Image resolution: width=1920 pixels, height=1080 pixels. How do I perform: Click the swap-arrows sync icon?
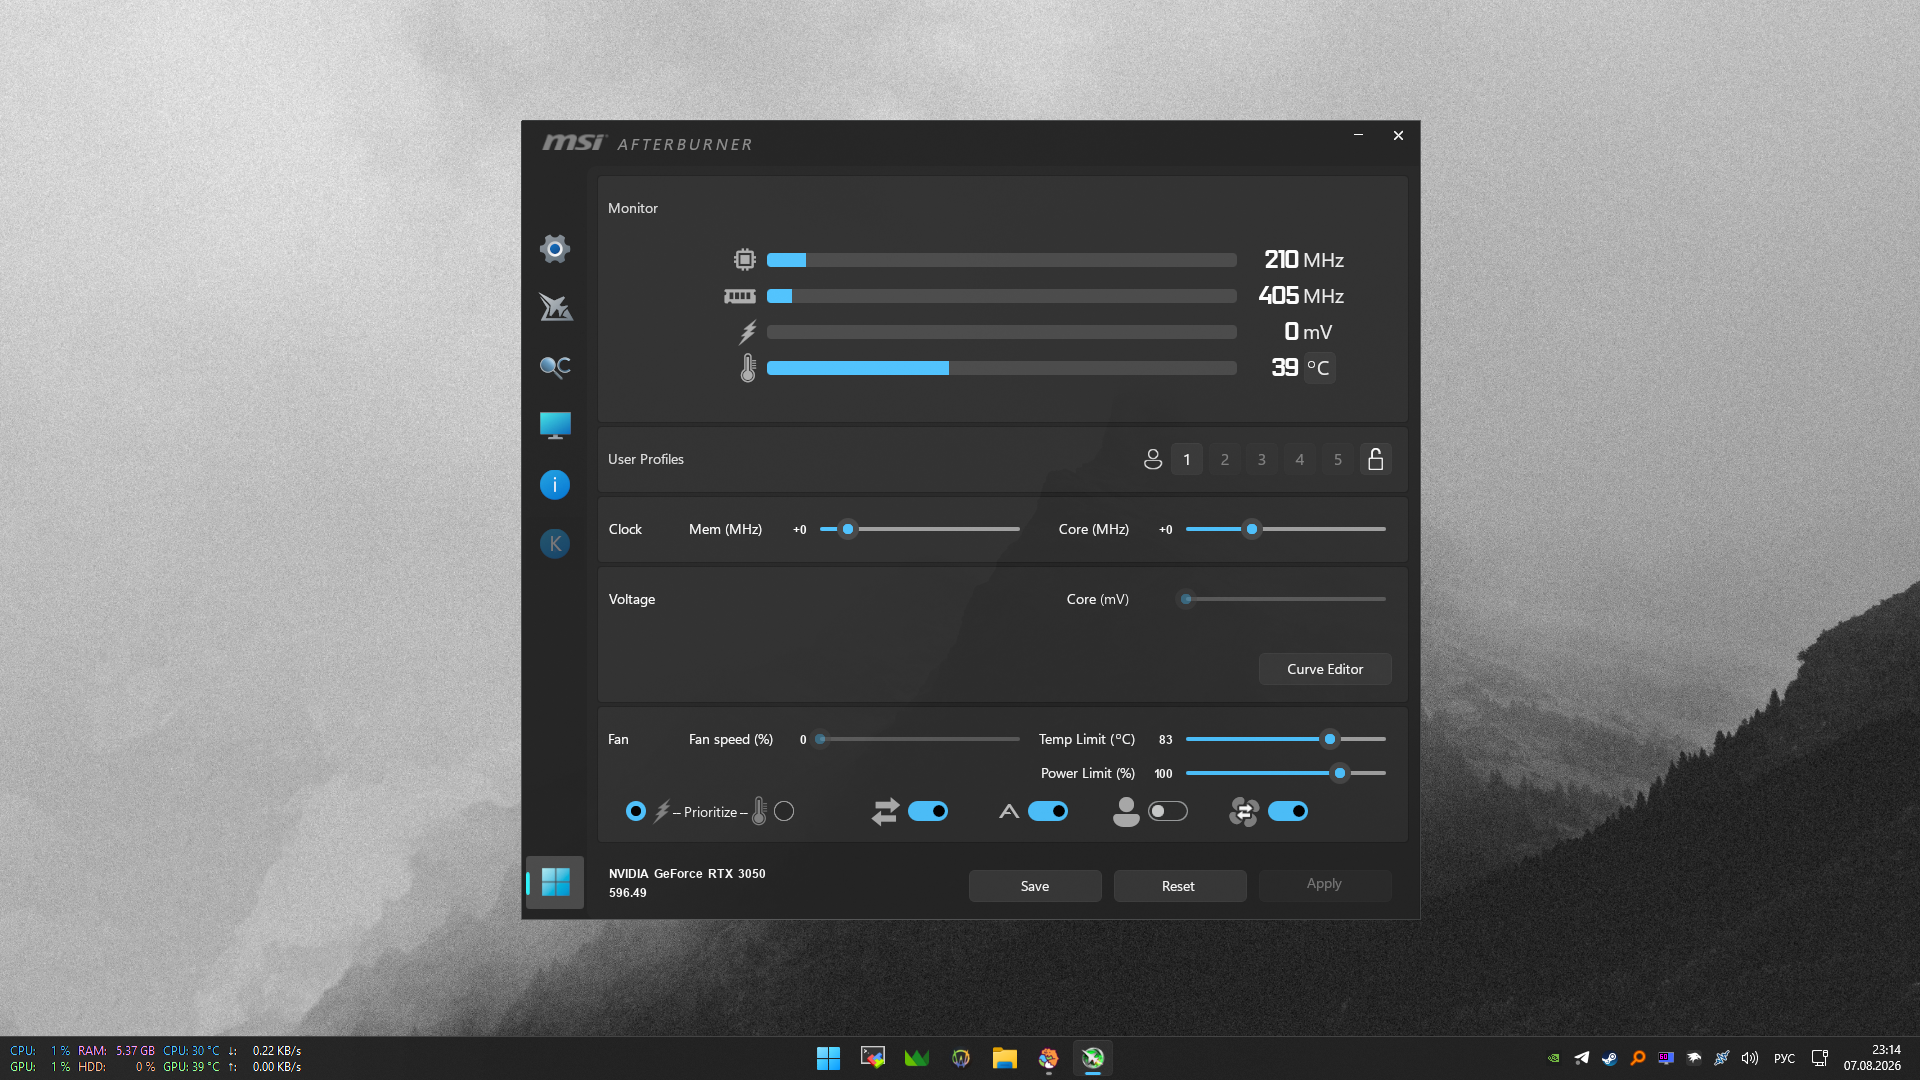pos(885,811)
